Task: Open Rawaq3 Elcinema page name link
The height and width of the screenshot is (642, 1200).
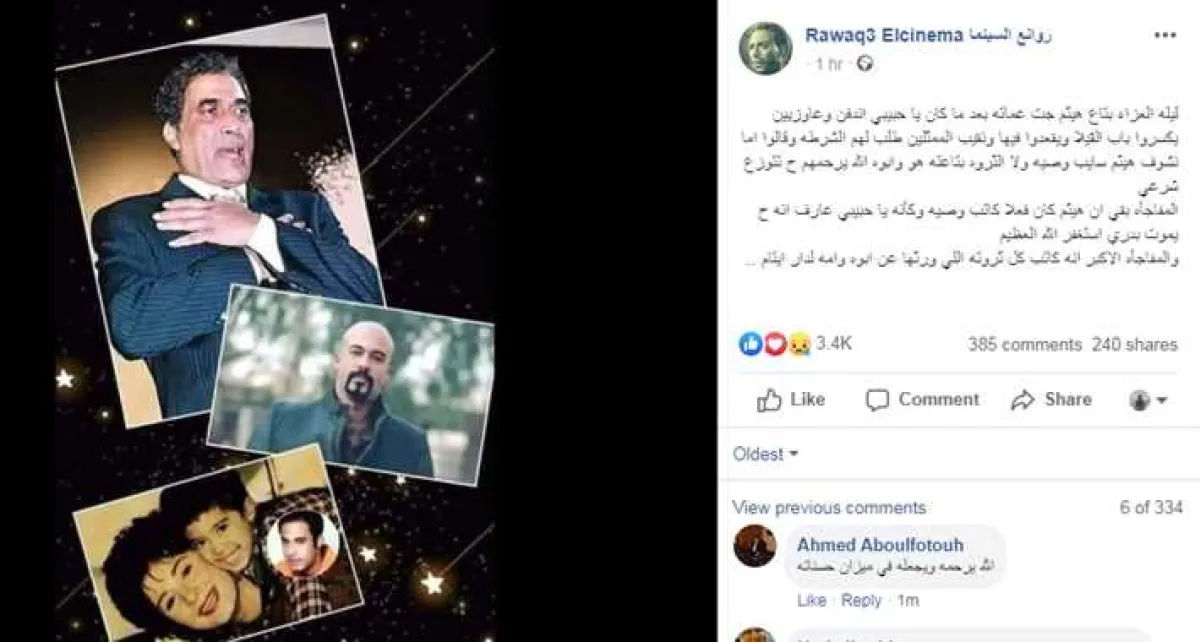Action: (928, 35)
